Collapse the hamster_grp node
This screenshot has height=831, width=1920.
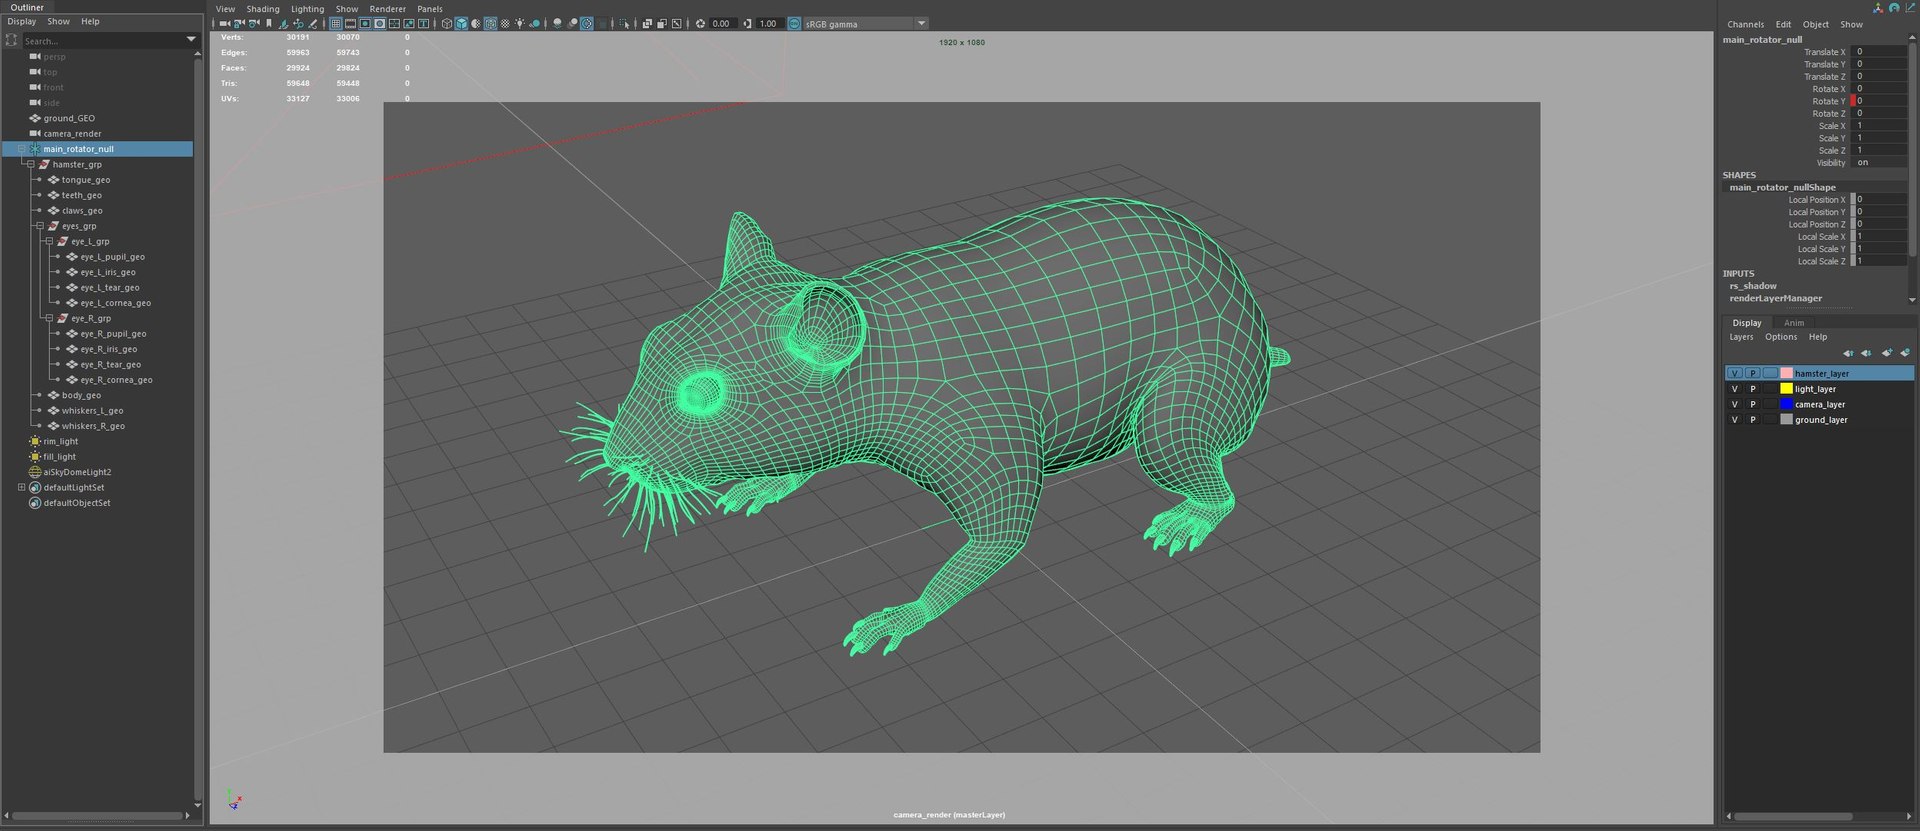click(x=30, y=164)
